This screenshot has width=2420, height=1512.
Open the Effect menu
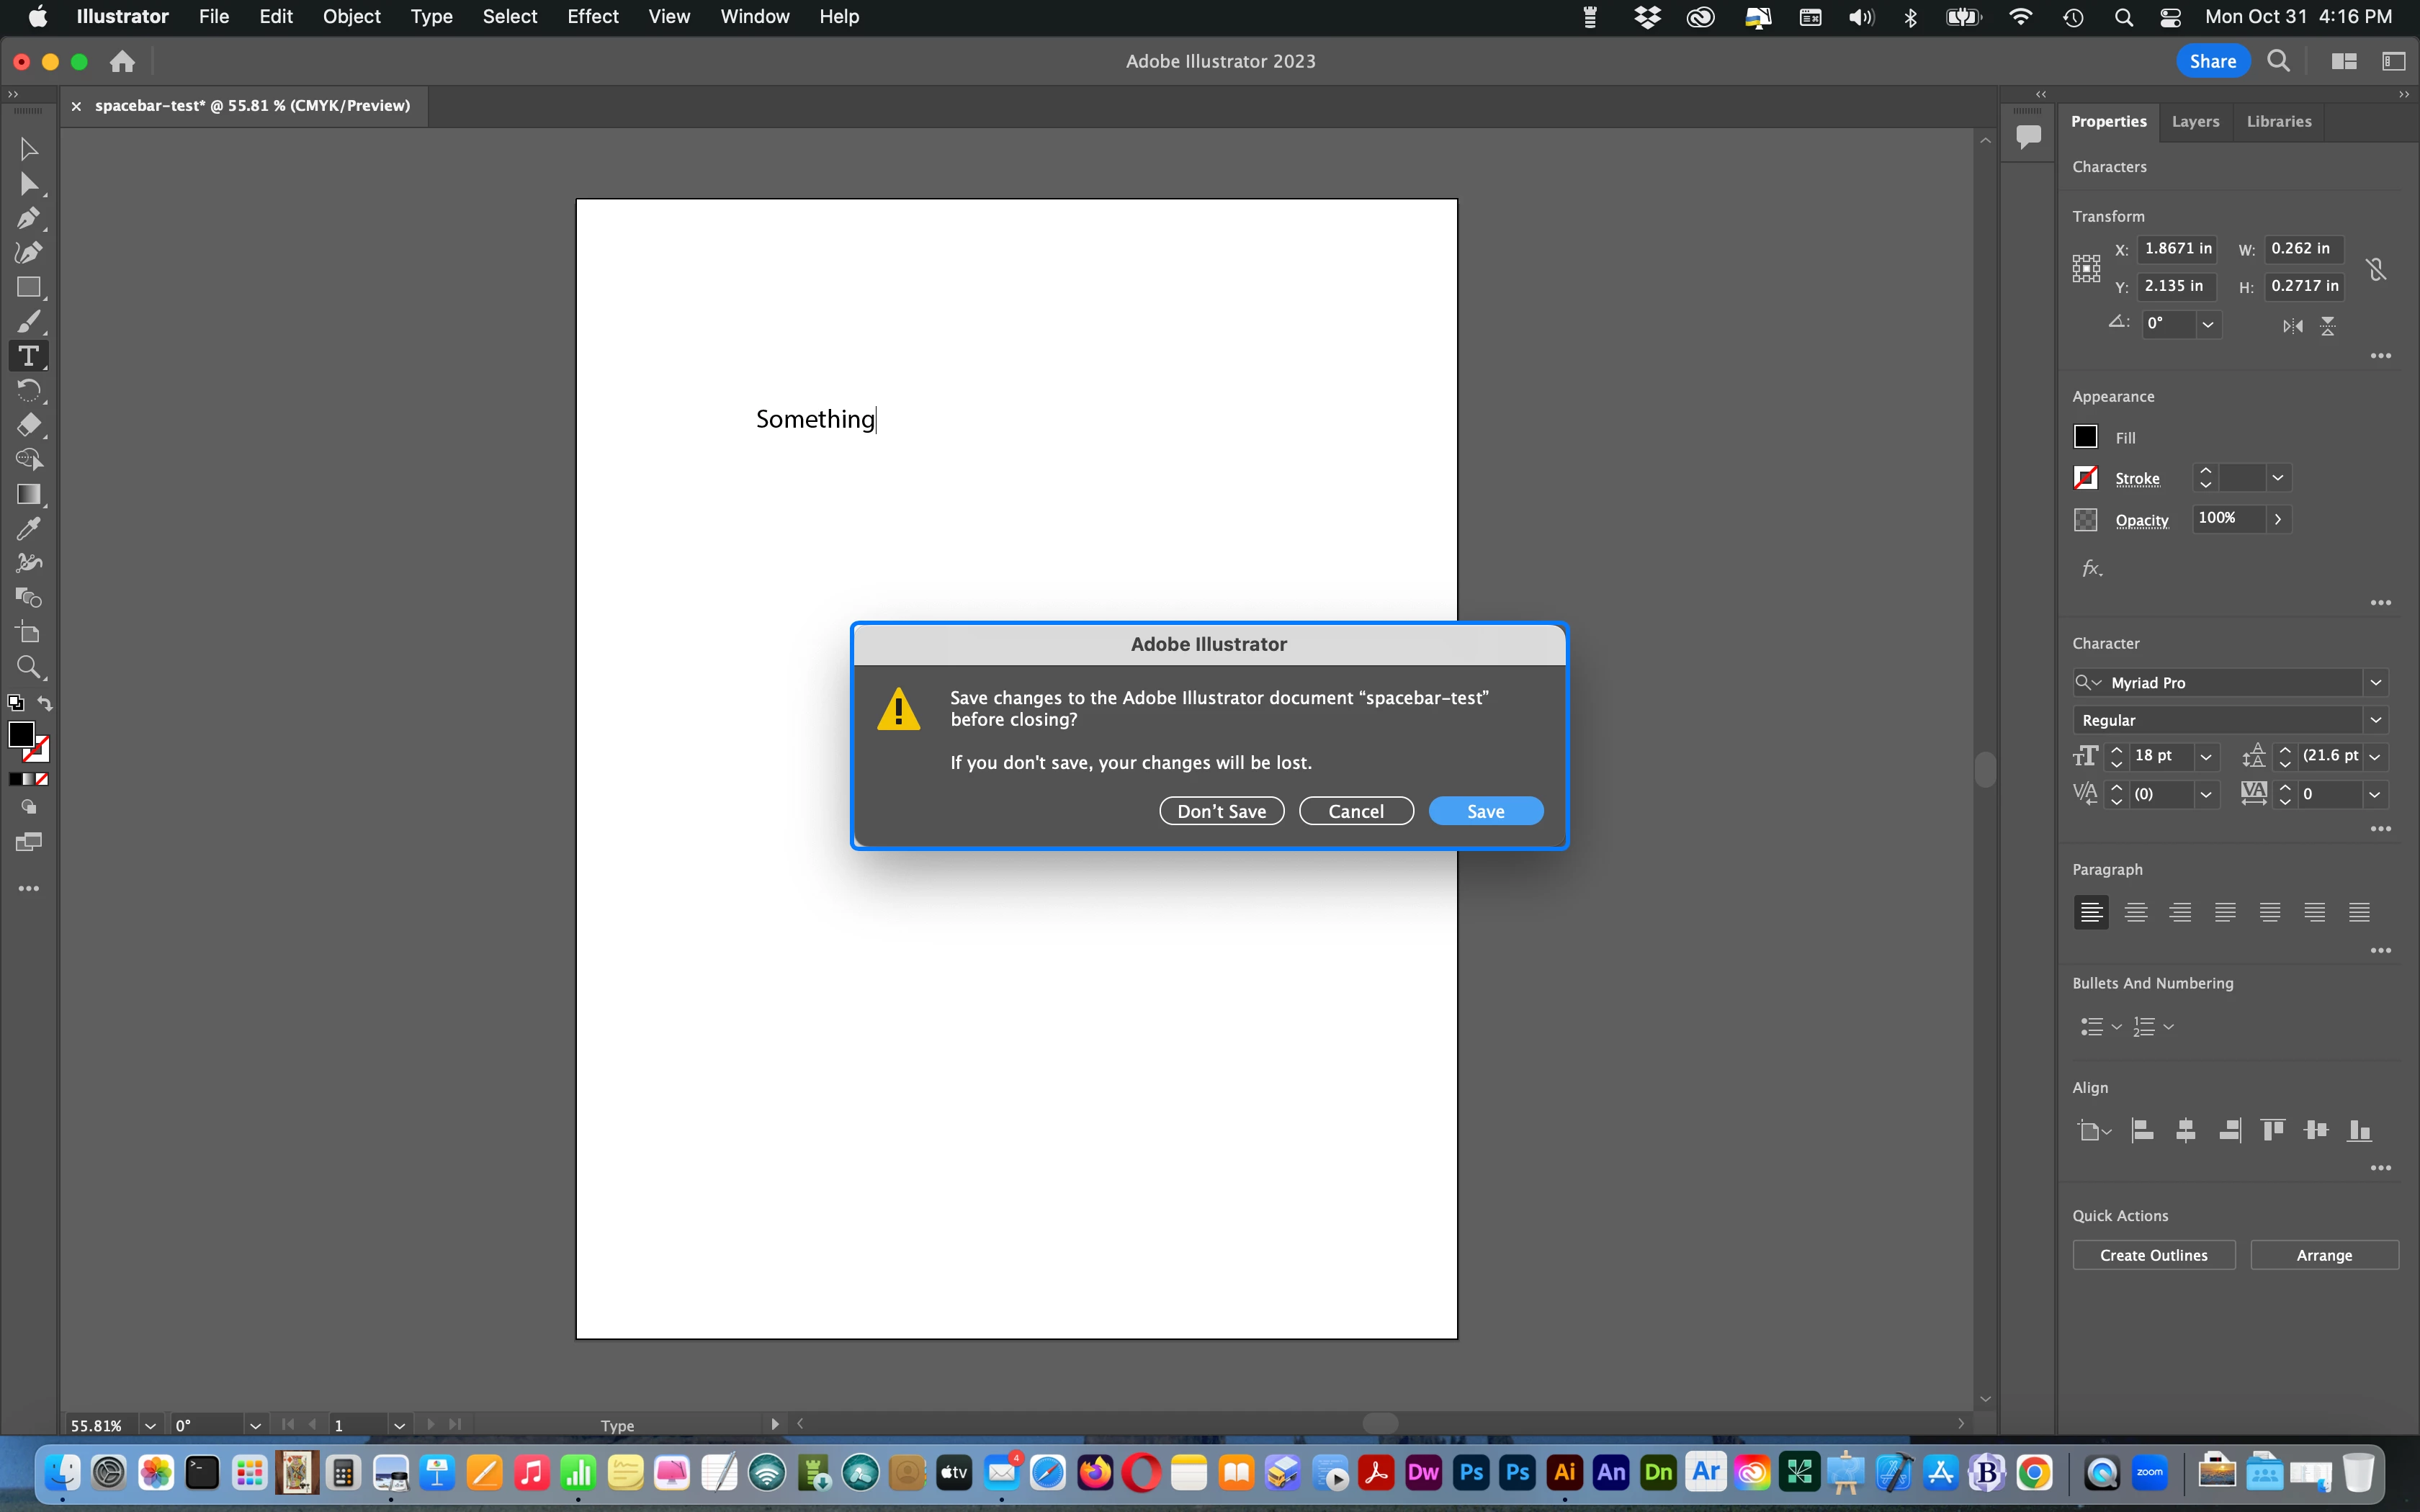[592, 17]
